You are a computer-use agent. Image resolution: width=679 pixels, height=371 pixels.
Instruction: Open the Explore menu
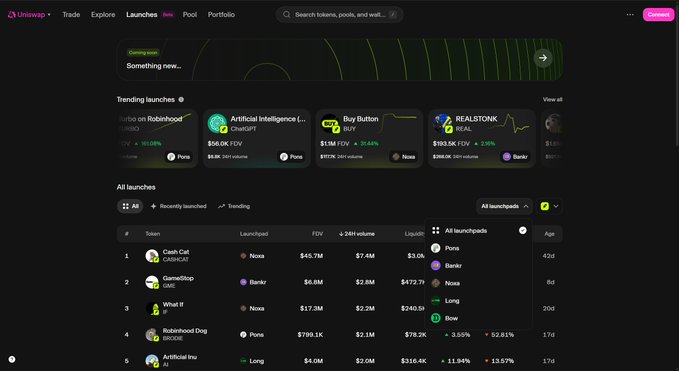point(103,14)
